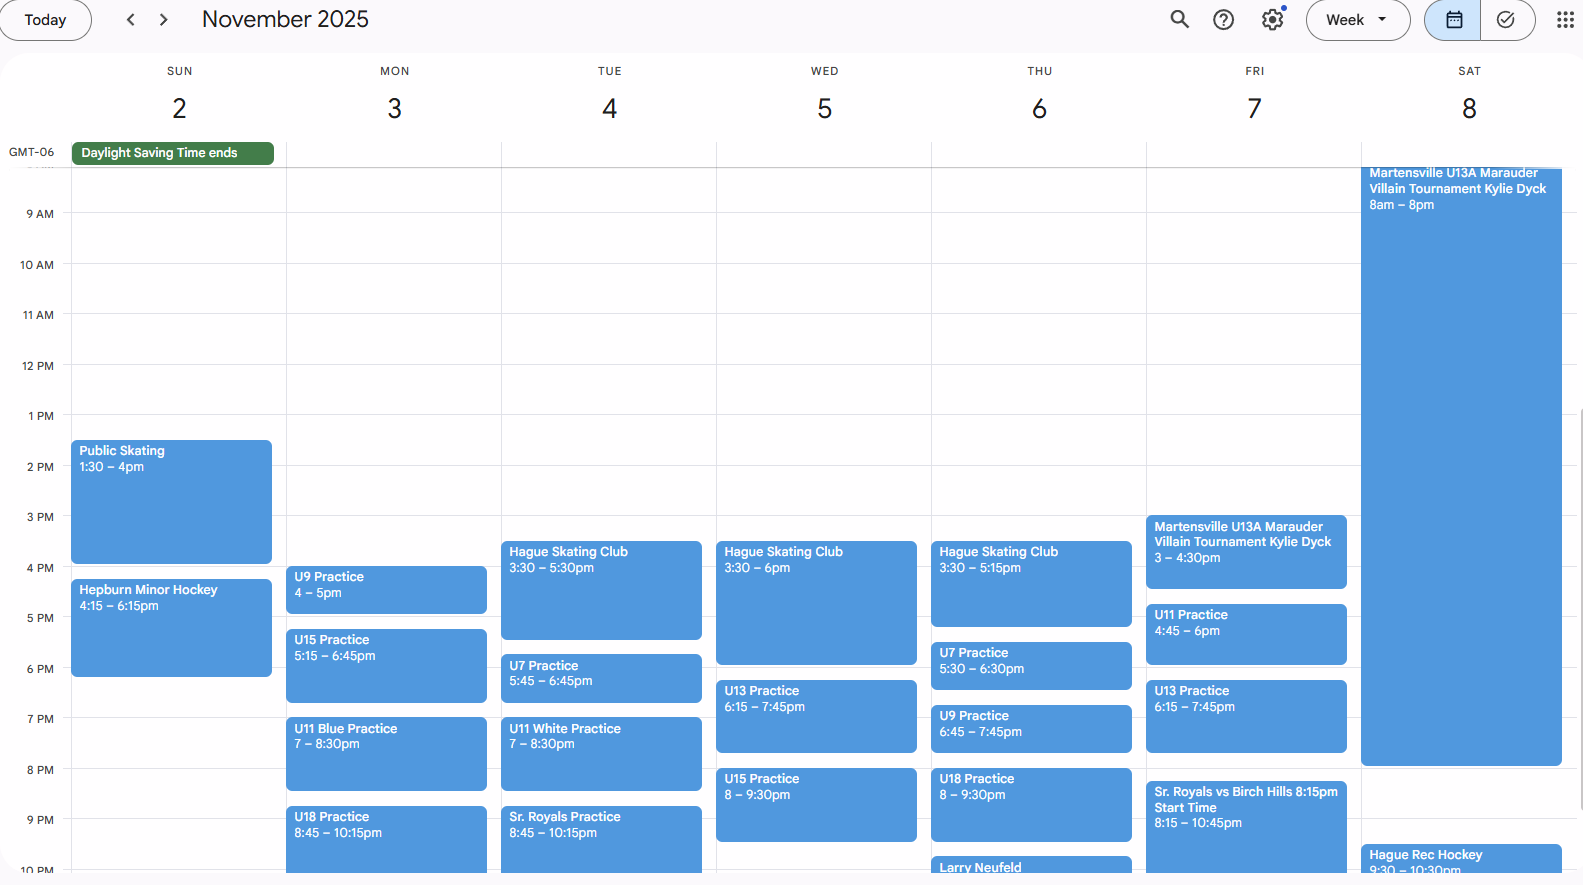Open Hepburn Minor Hockey event
This screenshot has width=1583, height=885.
click(x=171, y=627)
